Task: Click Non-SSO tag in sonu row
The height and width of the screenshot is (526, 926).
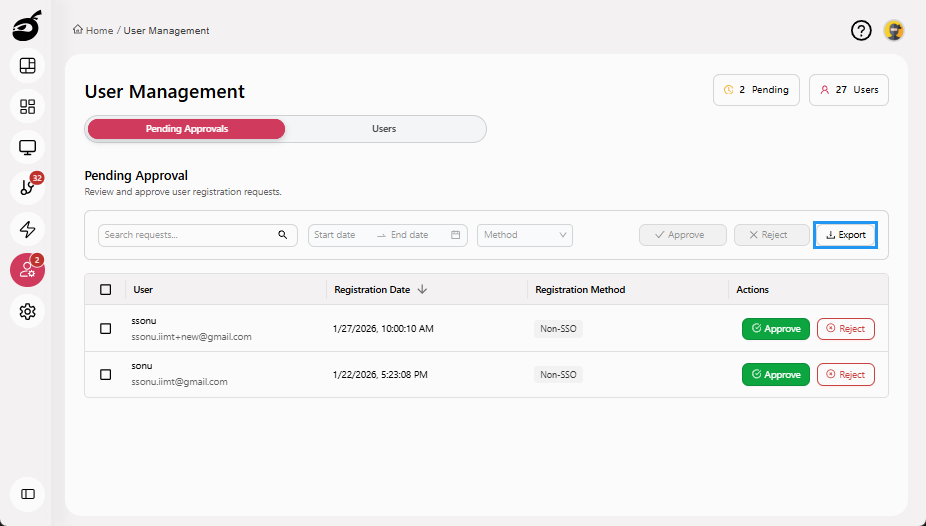Action: 558,375
